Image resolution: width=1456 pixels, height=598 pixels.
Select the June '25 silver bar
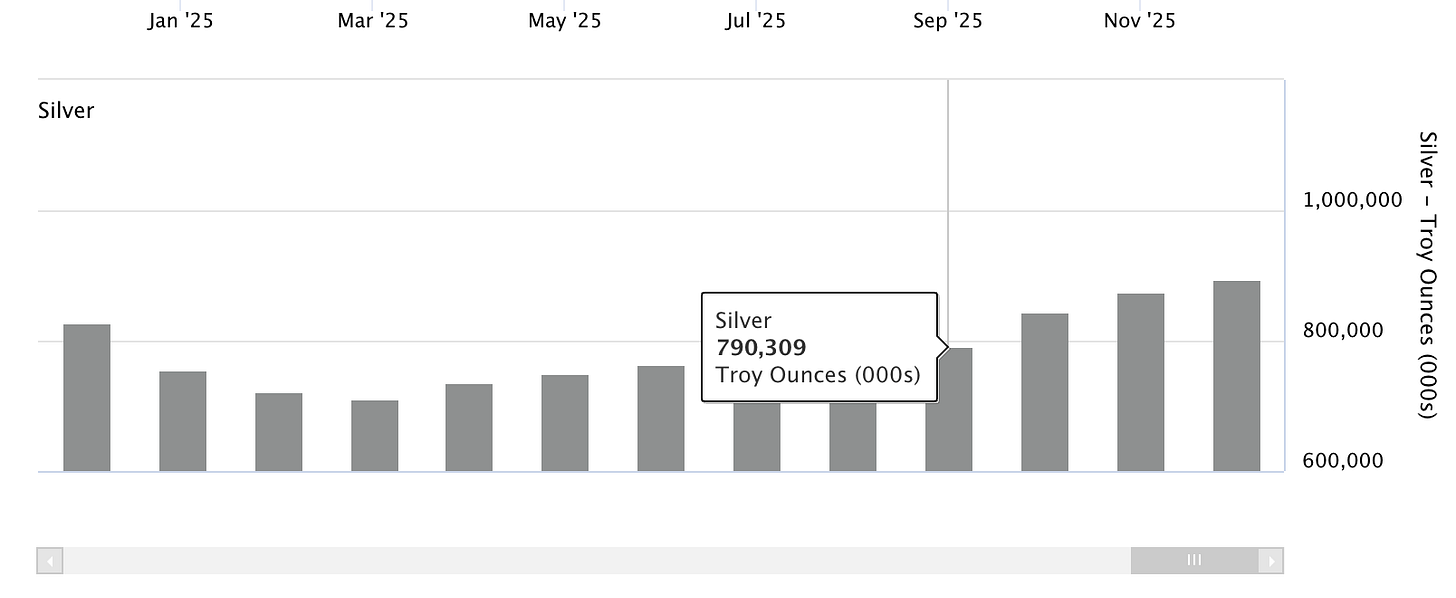pyautogui.click(x=661, y=419)
